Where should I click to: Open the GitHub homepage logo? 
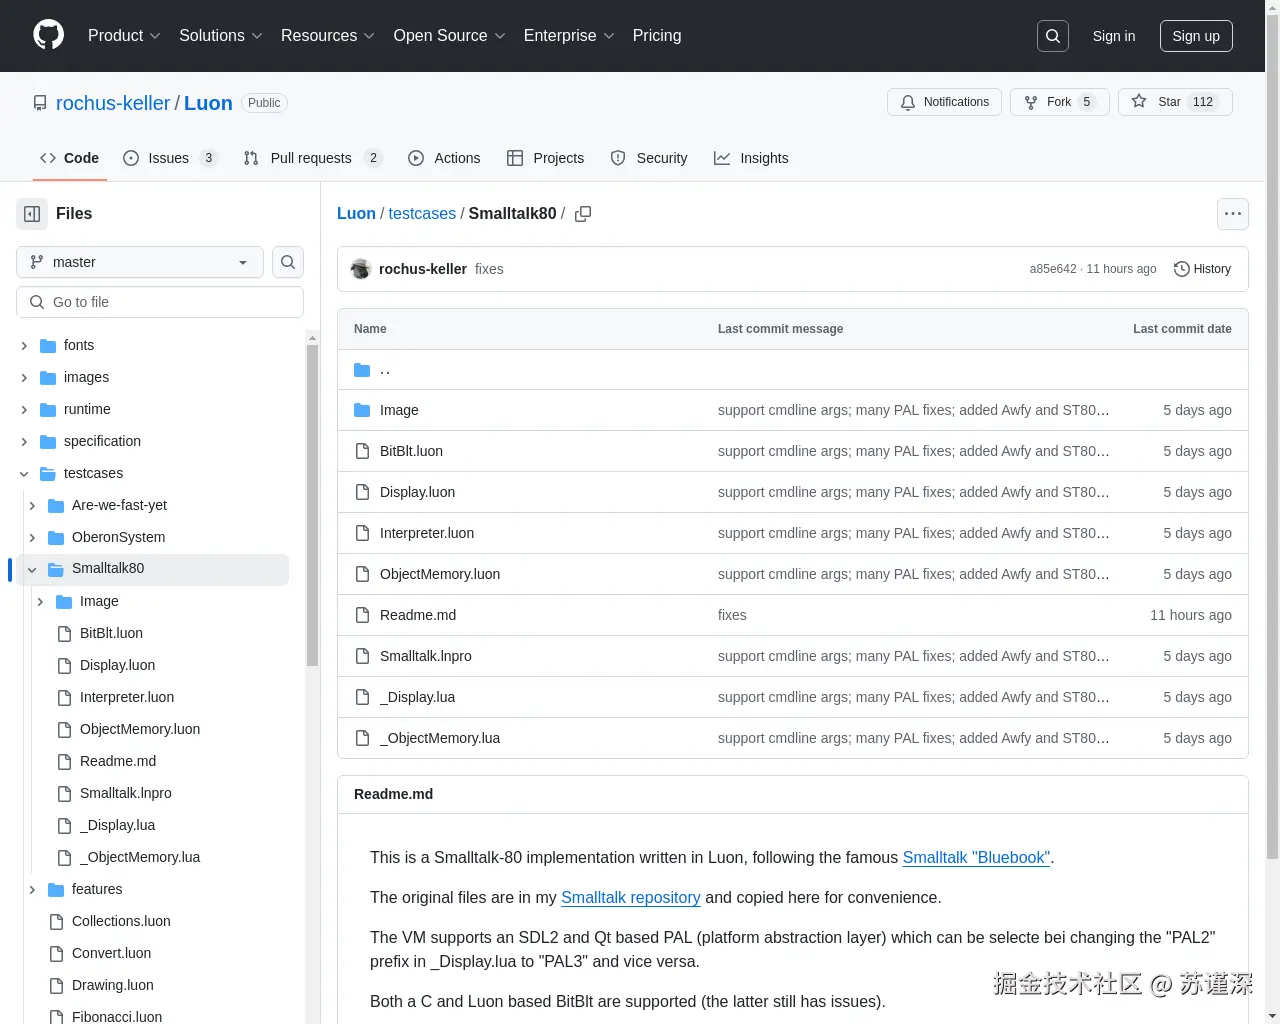coord(48,35)
